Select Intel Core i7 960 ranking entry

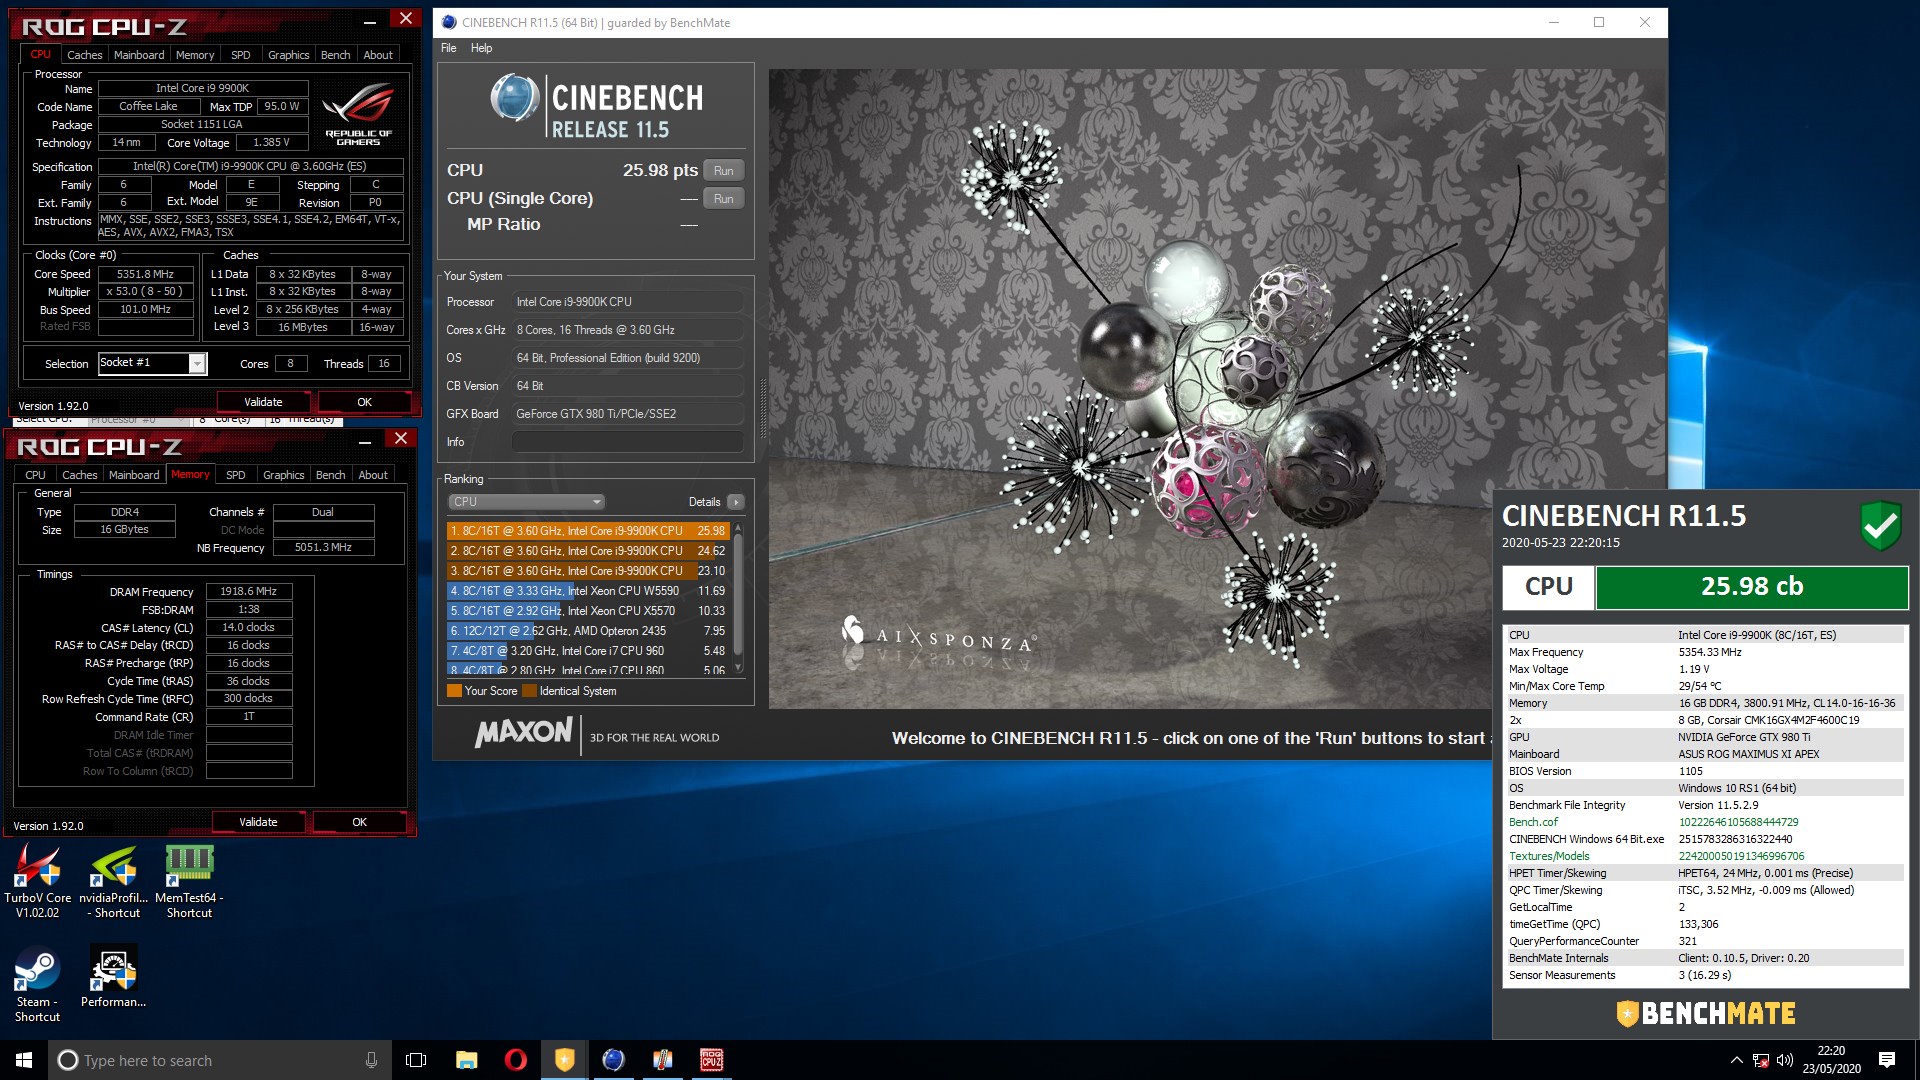pos(588,651)
